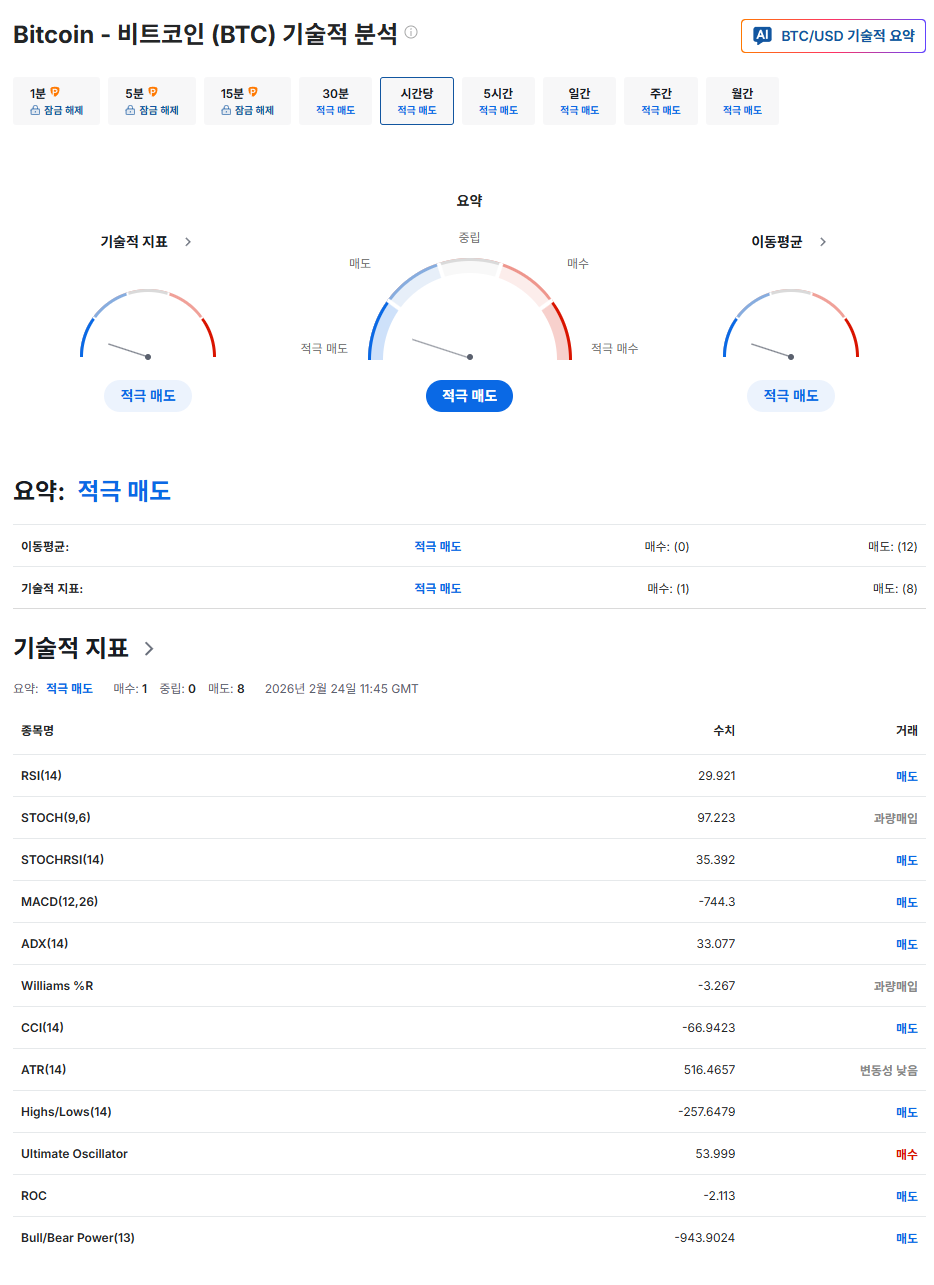Click the ROC value -2.113
934x1285 pixels.
click(x=719, y=1196)
